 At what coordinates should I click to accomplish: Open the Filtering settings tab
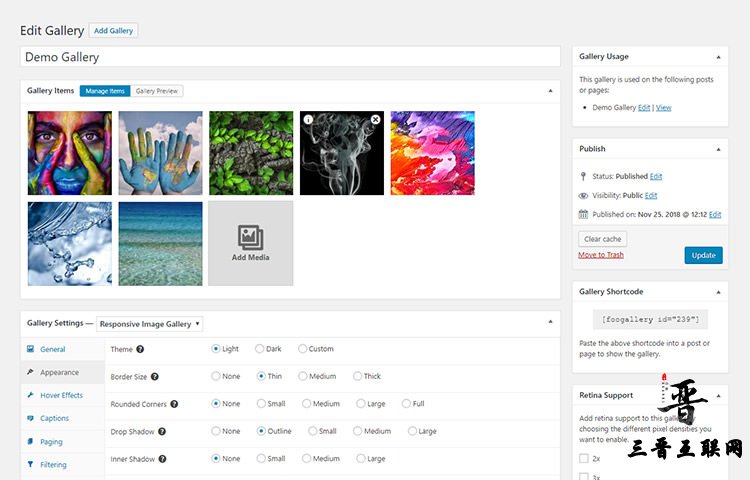pyautogui.click(x=63, y=464)
